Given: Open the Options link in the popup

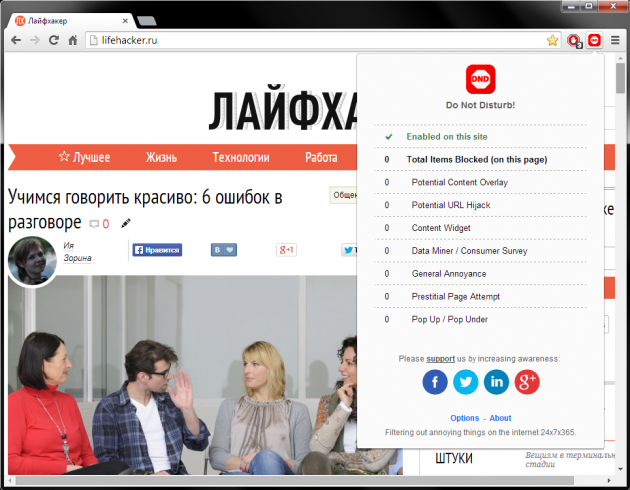Looking at the screenshot, I should coord(464,418).
